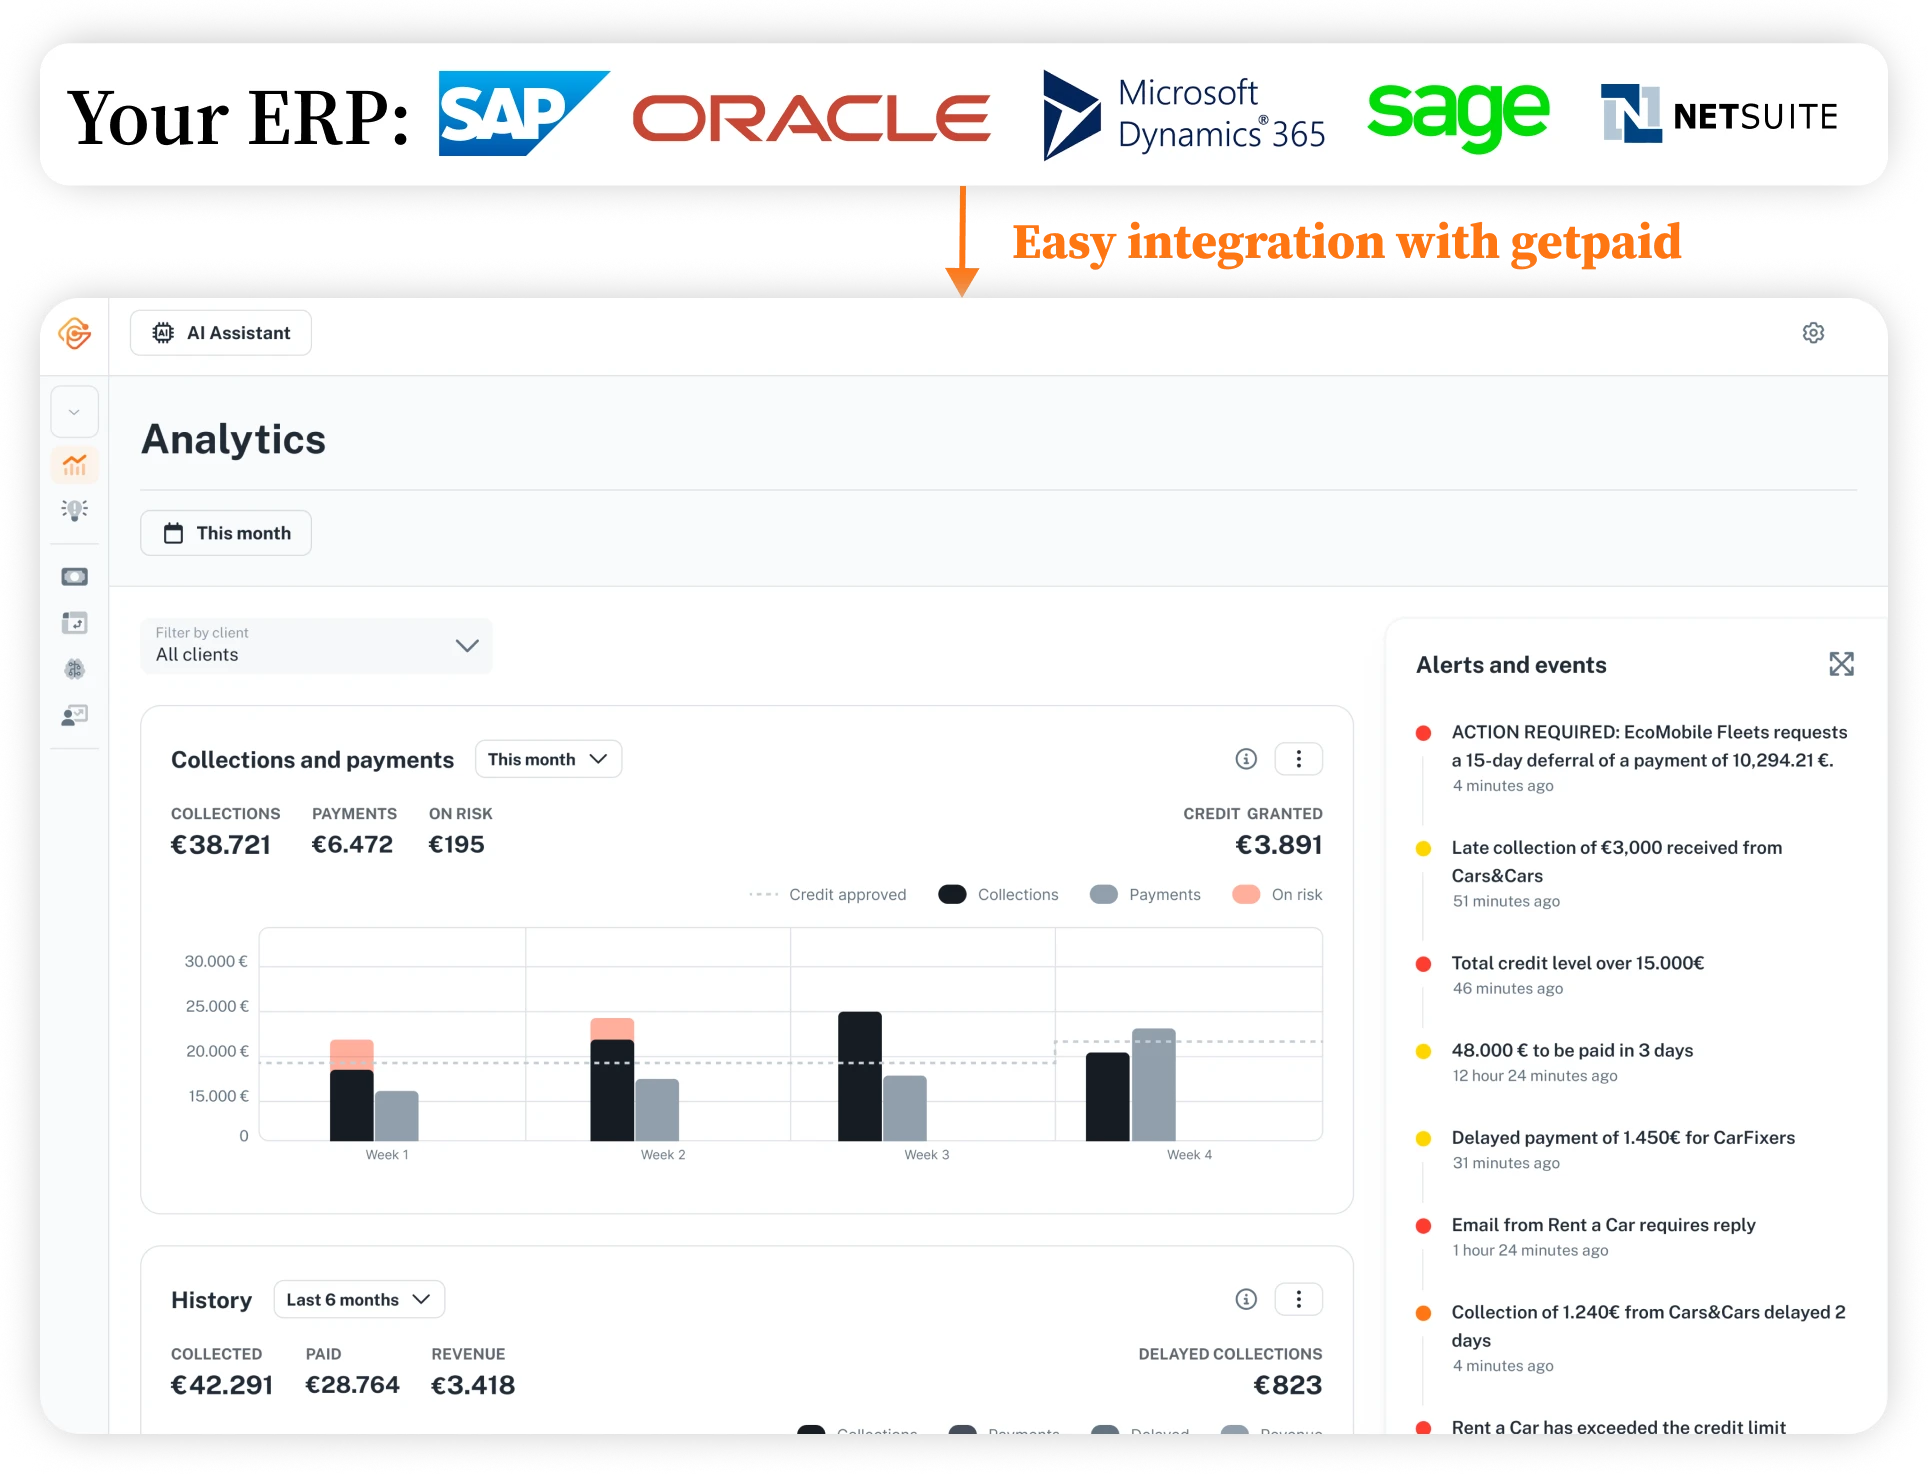Click the Analytics page heading
This screenshot has width=1928, height=1474.
(234, 439)
